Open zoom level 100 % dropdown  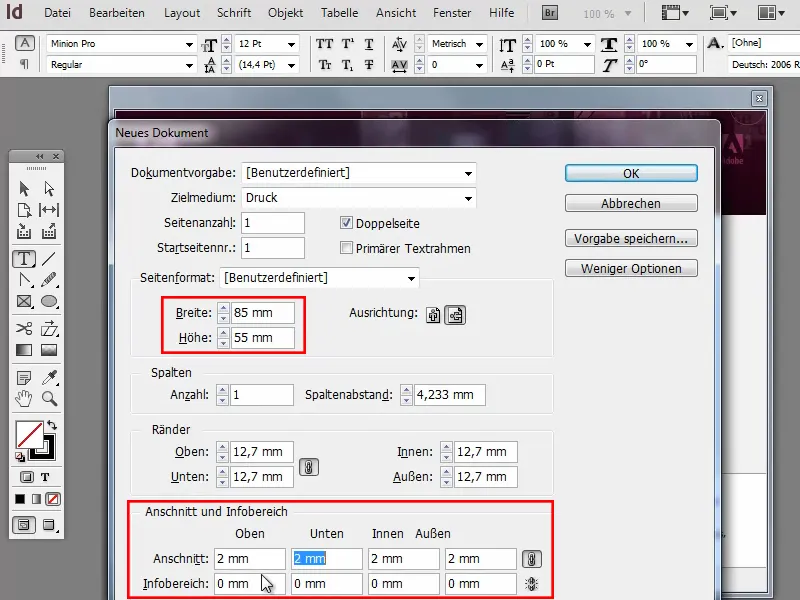628,14
